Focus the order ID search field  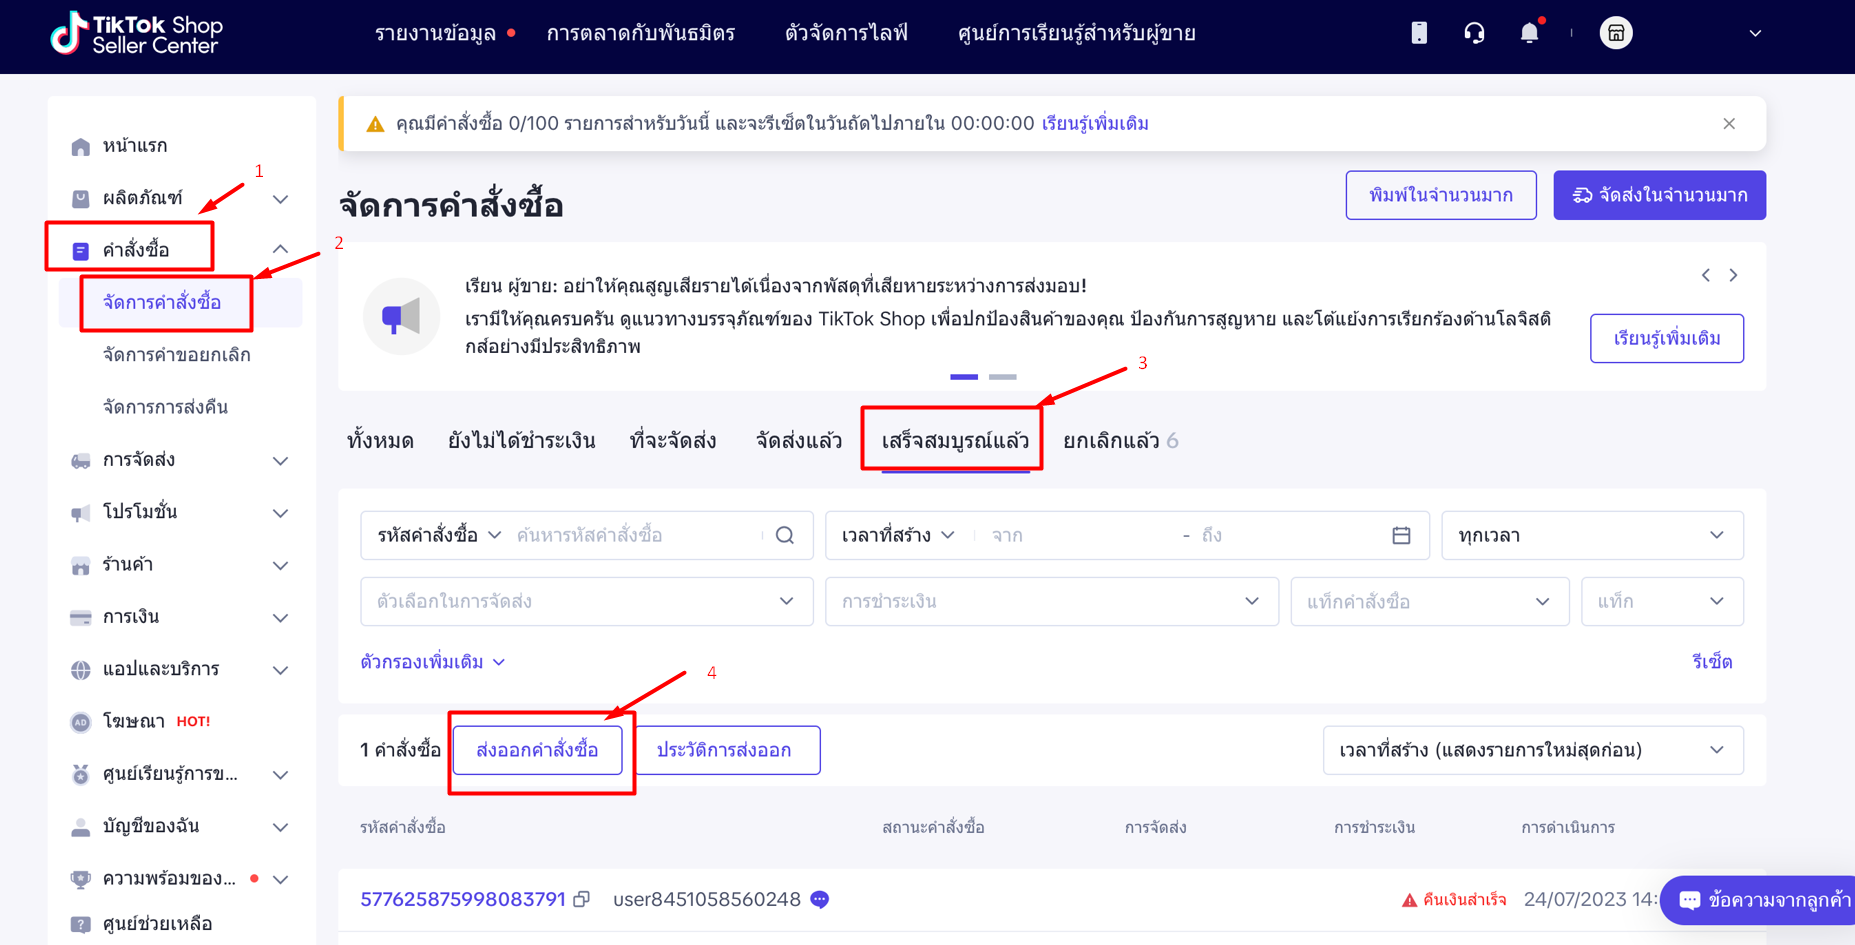(636, 535)
